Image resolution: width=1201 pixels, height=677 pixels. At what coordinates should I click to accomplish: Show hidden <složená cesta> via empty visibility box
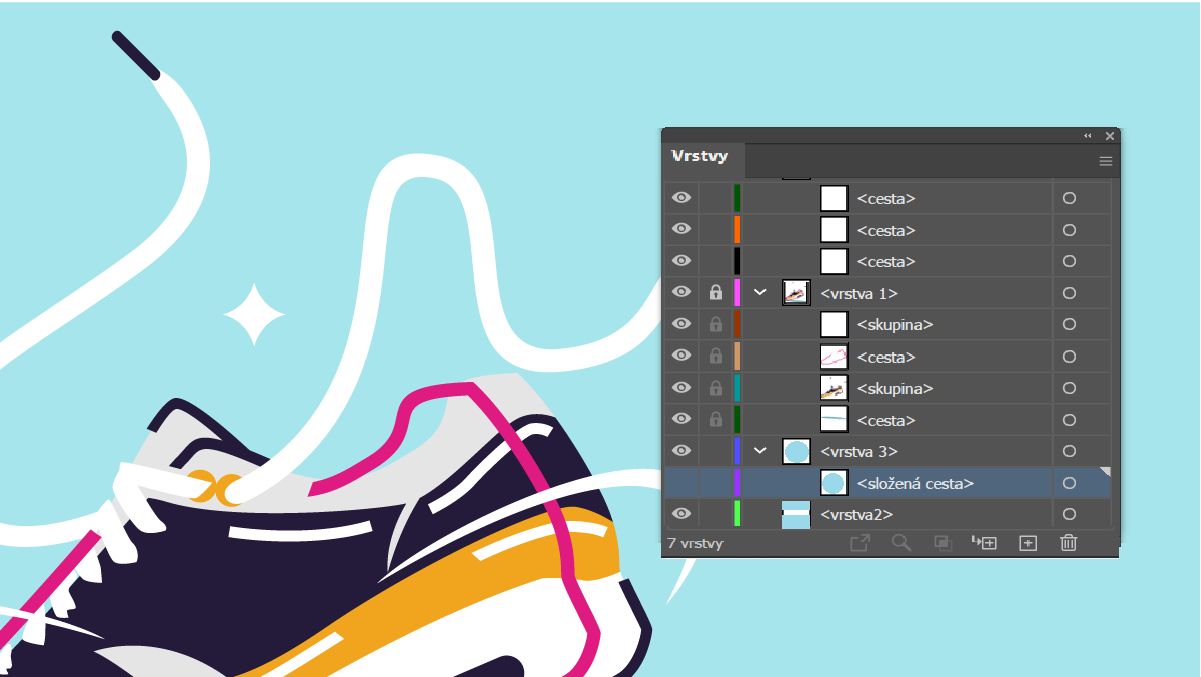coord(681,483)
